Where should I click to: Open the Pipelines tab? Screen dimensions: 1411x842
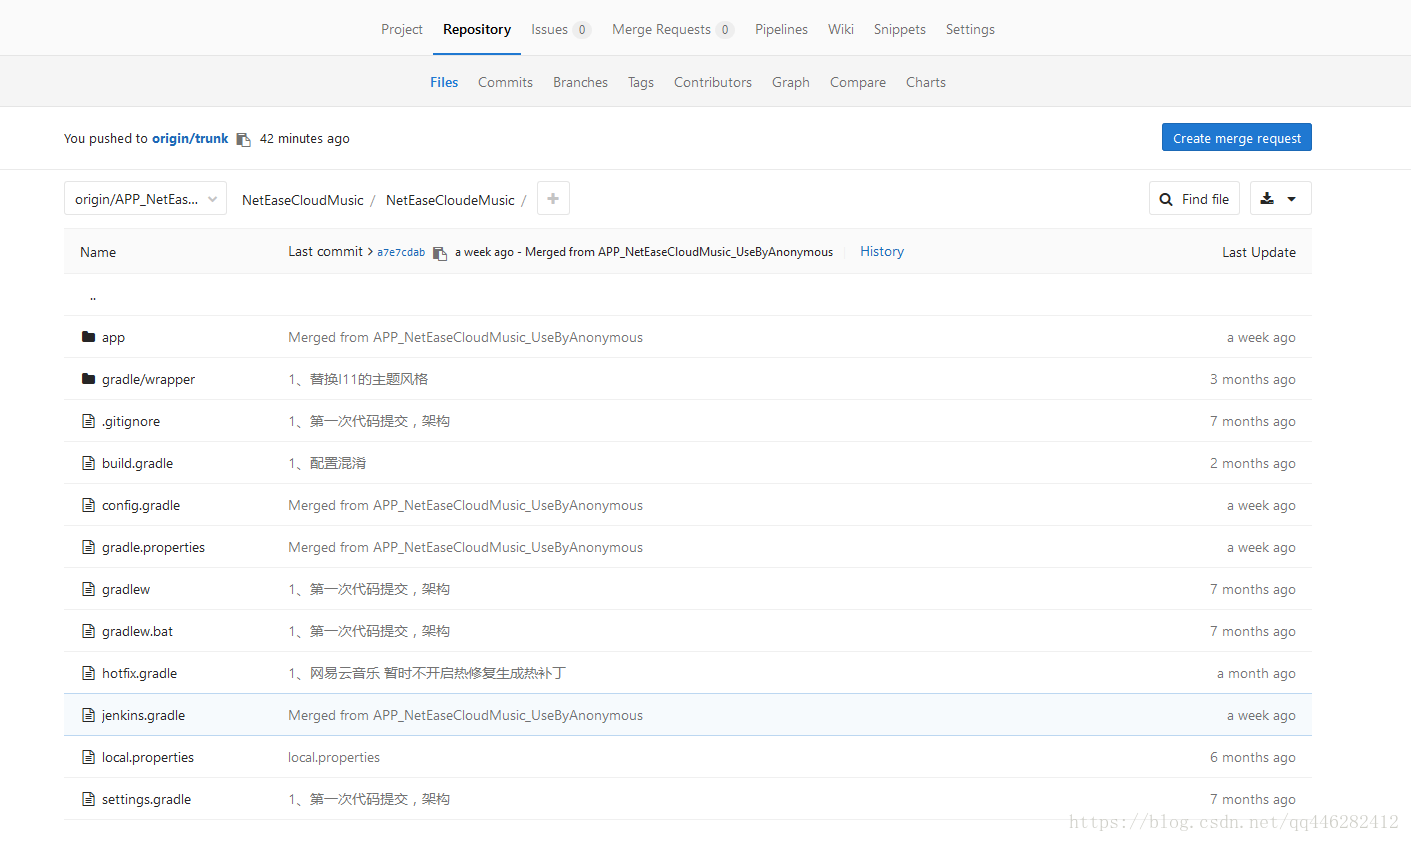click(781, 29)
